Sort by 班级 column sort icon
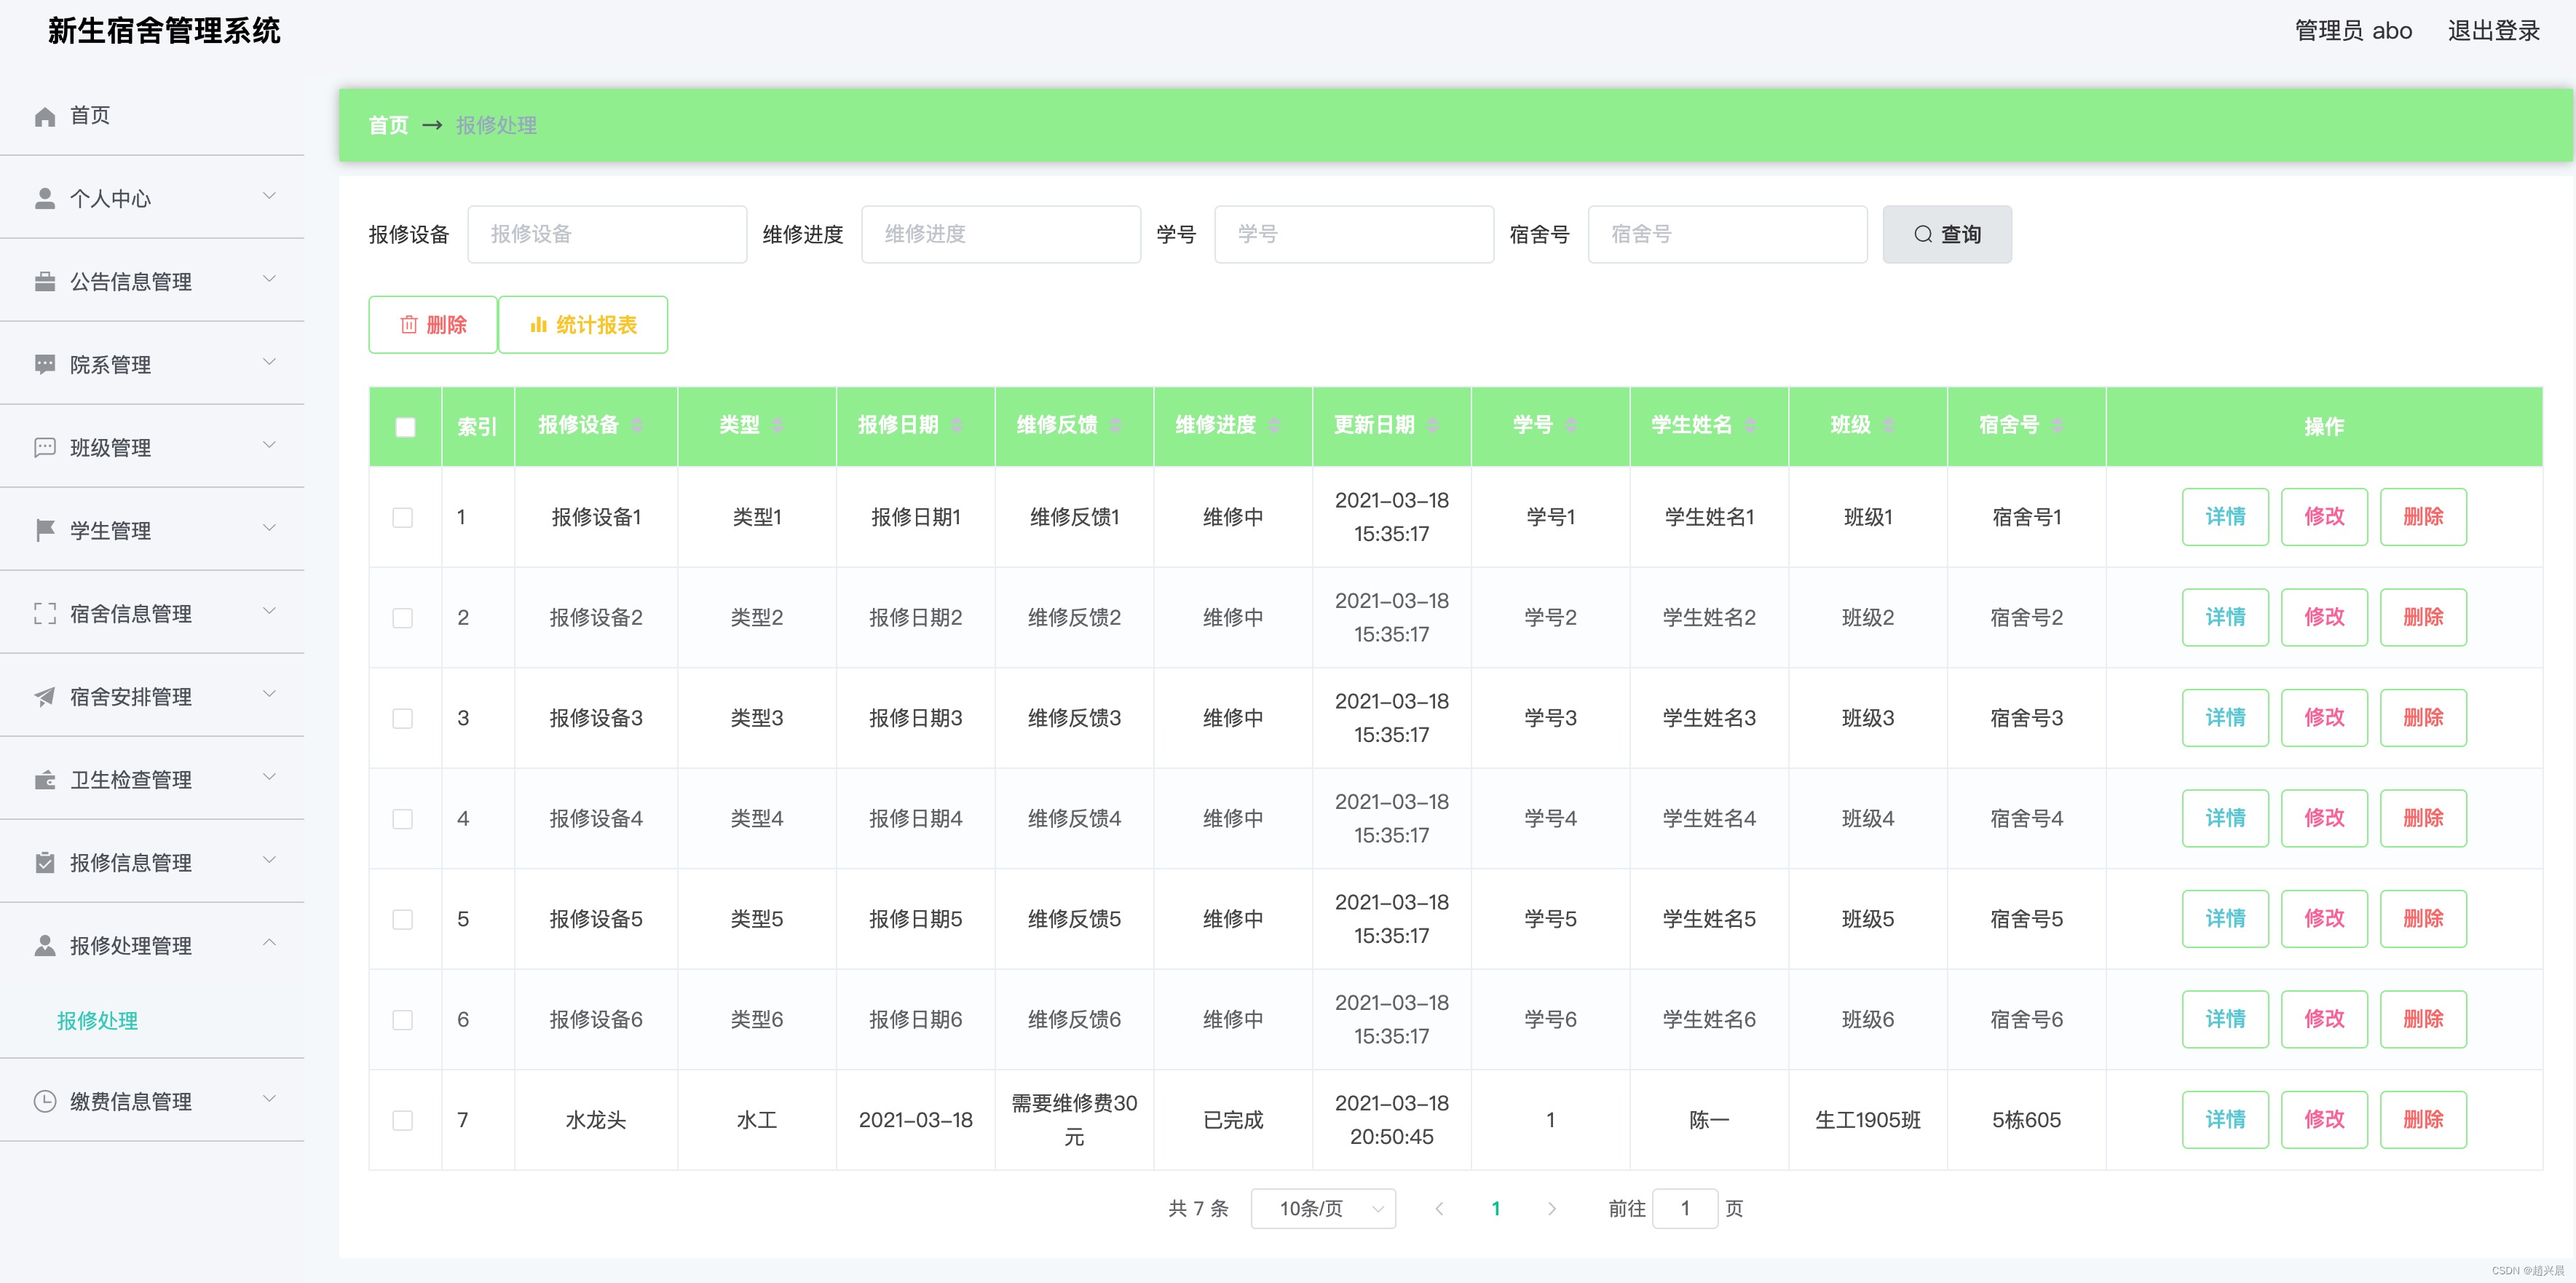This screenshot has width=2576, height=1283. pos(1888,426)
